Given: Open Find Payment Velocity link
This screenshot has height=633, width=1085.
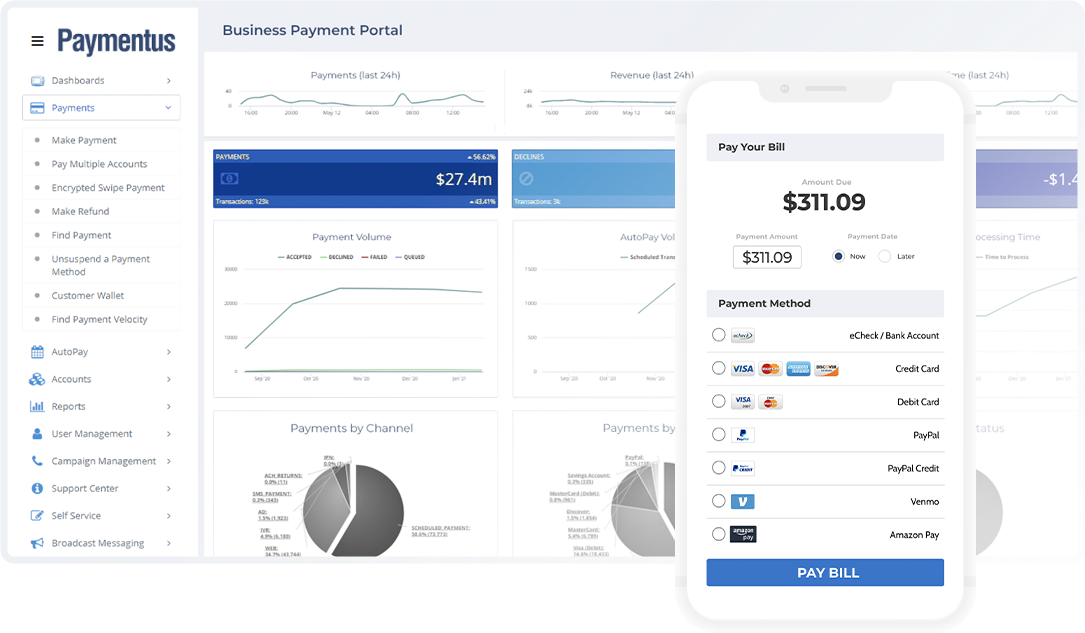Looking at the screenshot, I should [x=99, y=320].
